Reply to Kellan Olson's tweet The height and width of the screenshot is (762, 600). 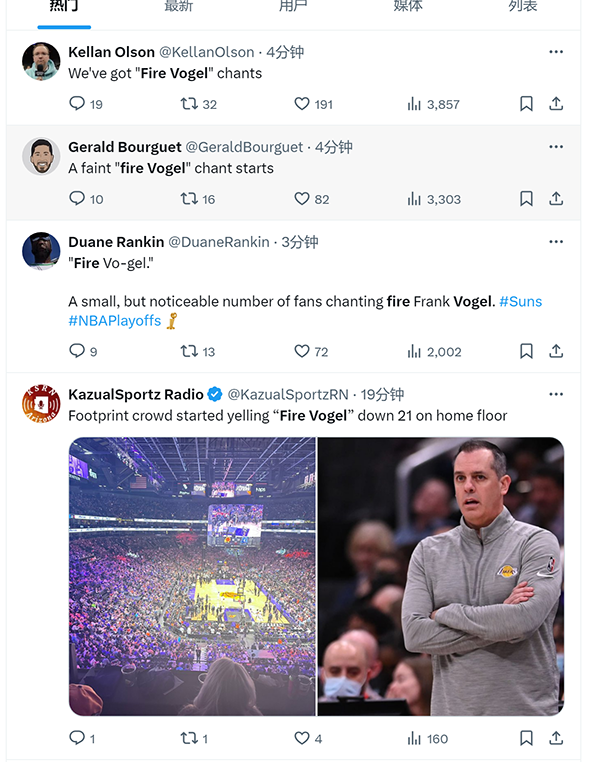pyautogui.click(x=77, y=103)
